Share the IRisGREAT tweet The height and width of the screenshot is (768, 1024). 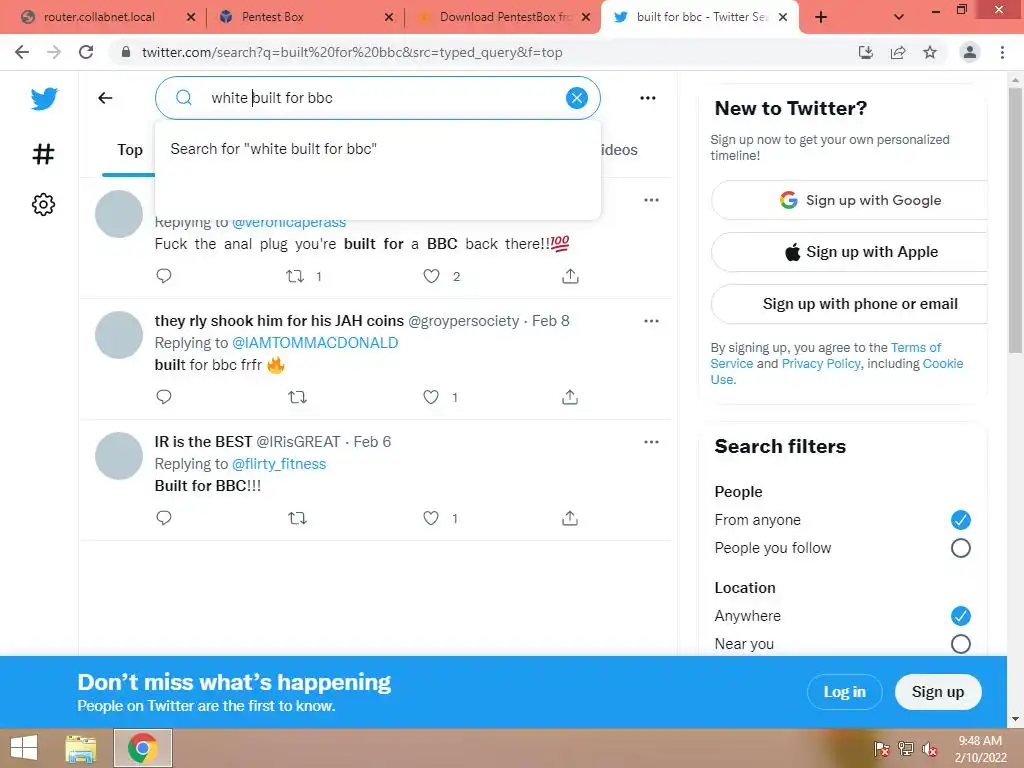coord(570,518)
